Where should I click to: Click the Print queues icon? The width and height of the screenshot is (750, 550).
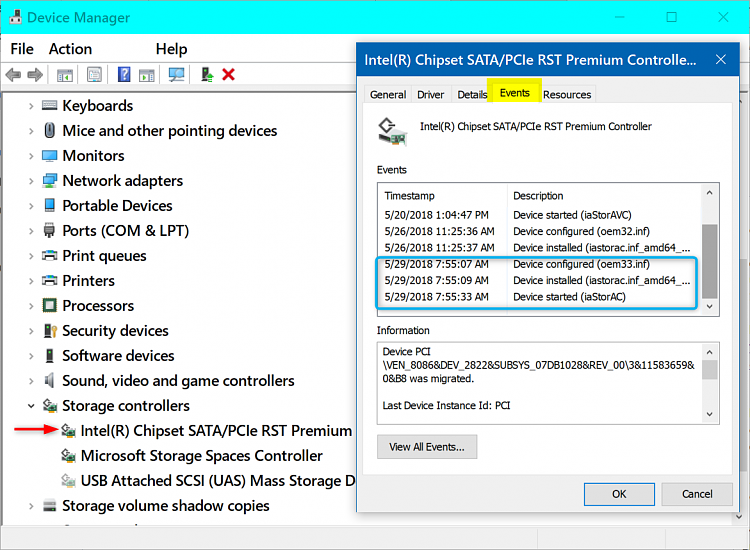click(x=49, y=255)
